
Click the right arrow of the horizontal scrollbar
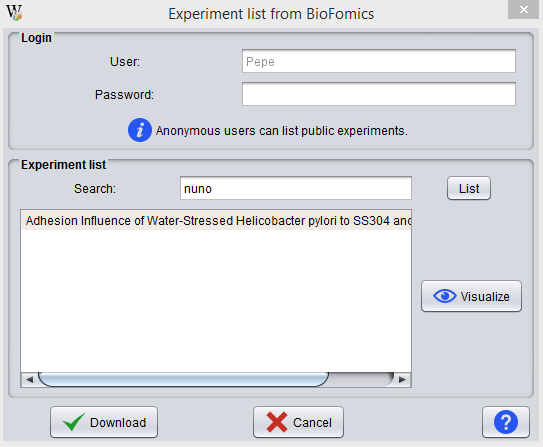[402, 379]
